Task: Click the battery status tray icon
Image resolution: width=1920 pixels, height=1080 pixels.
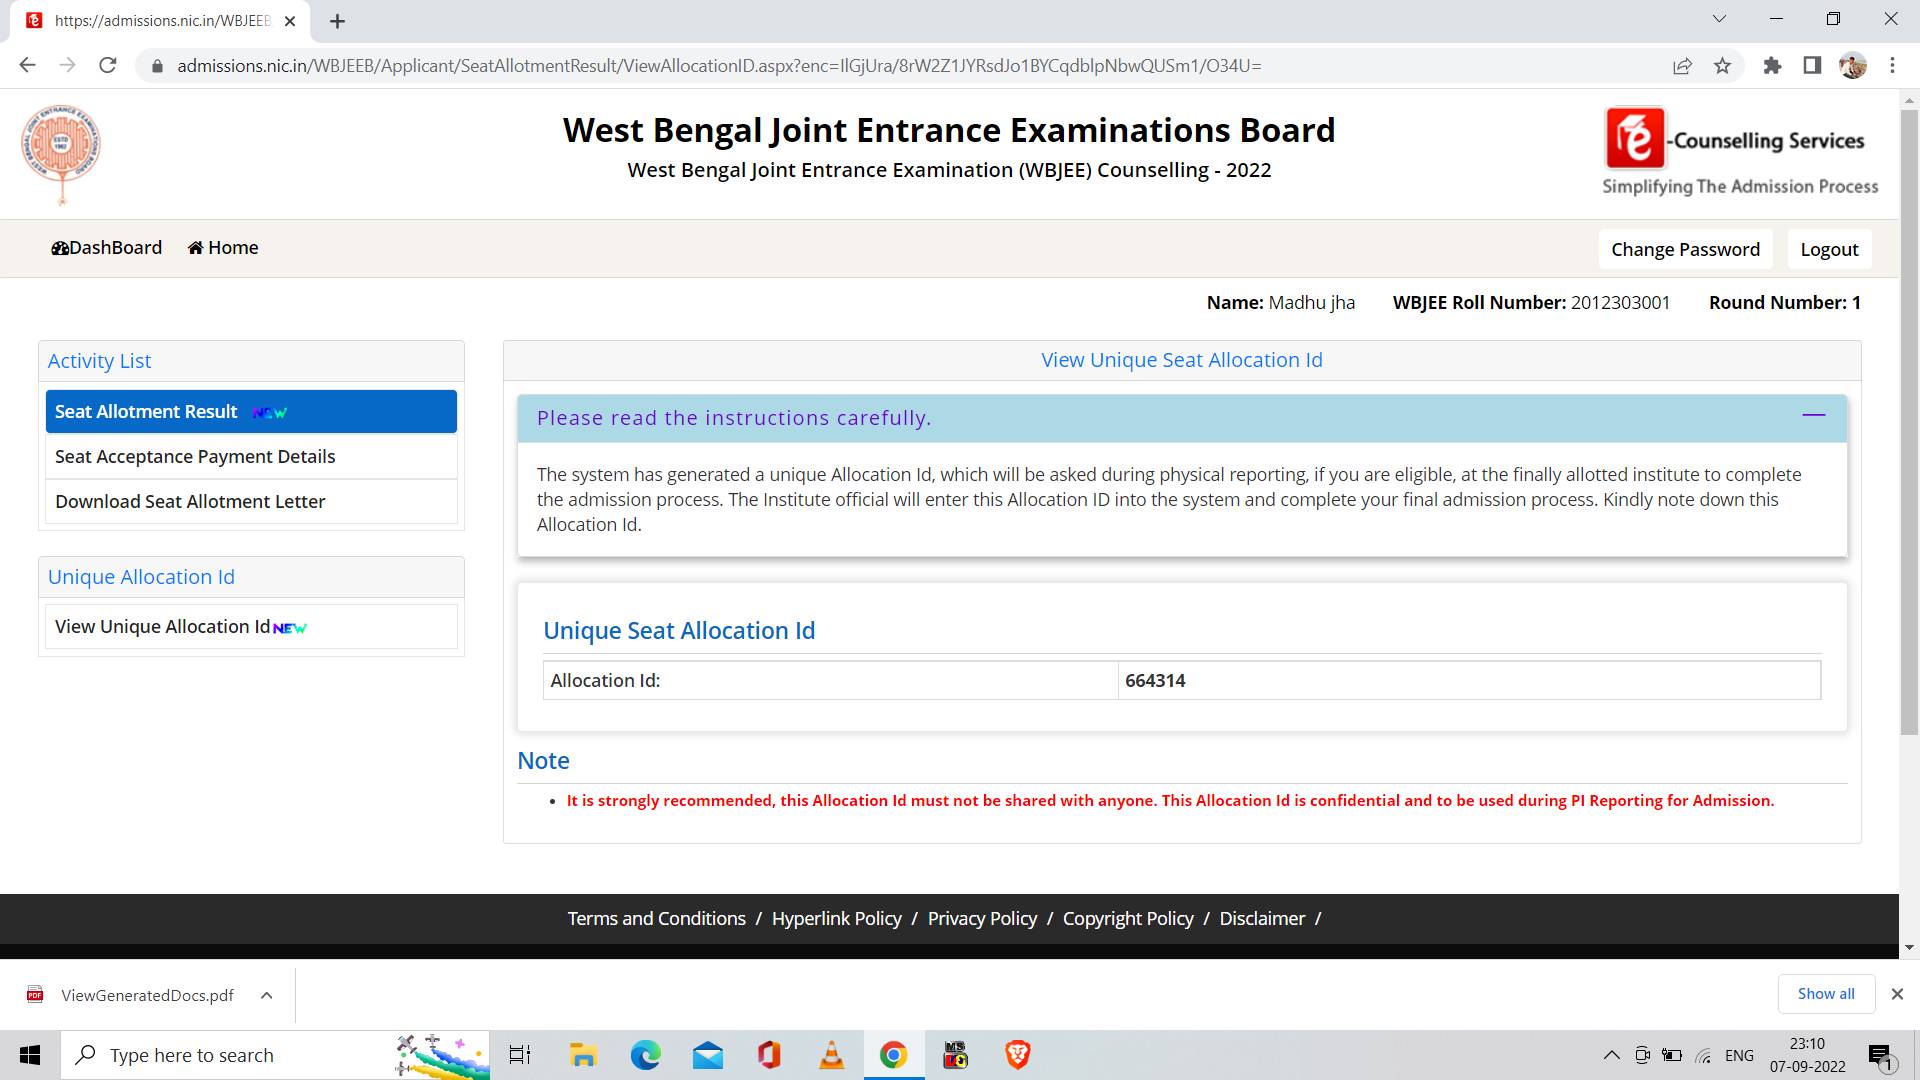Action: pyautogui.click(x=1672, y=1055)
